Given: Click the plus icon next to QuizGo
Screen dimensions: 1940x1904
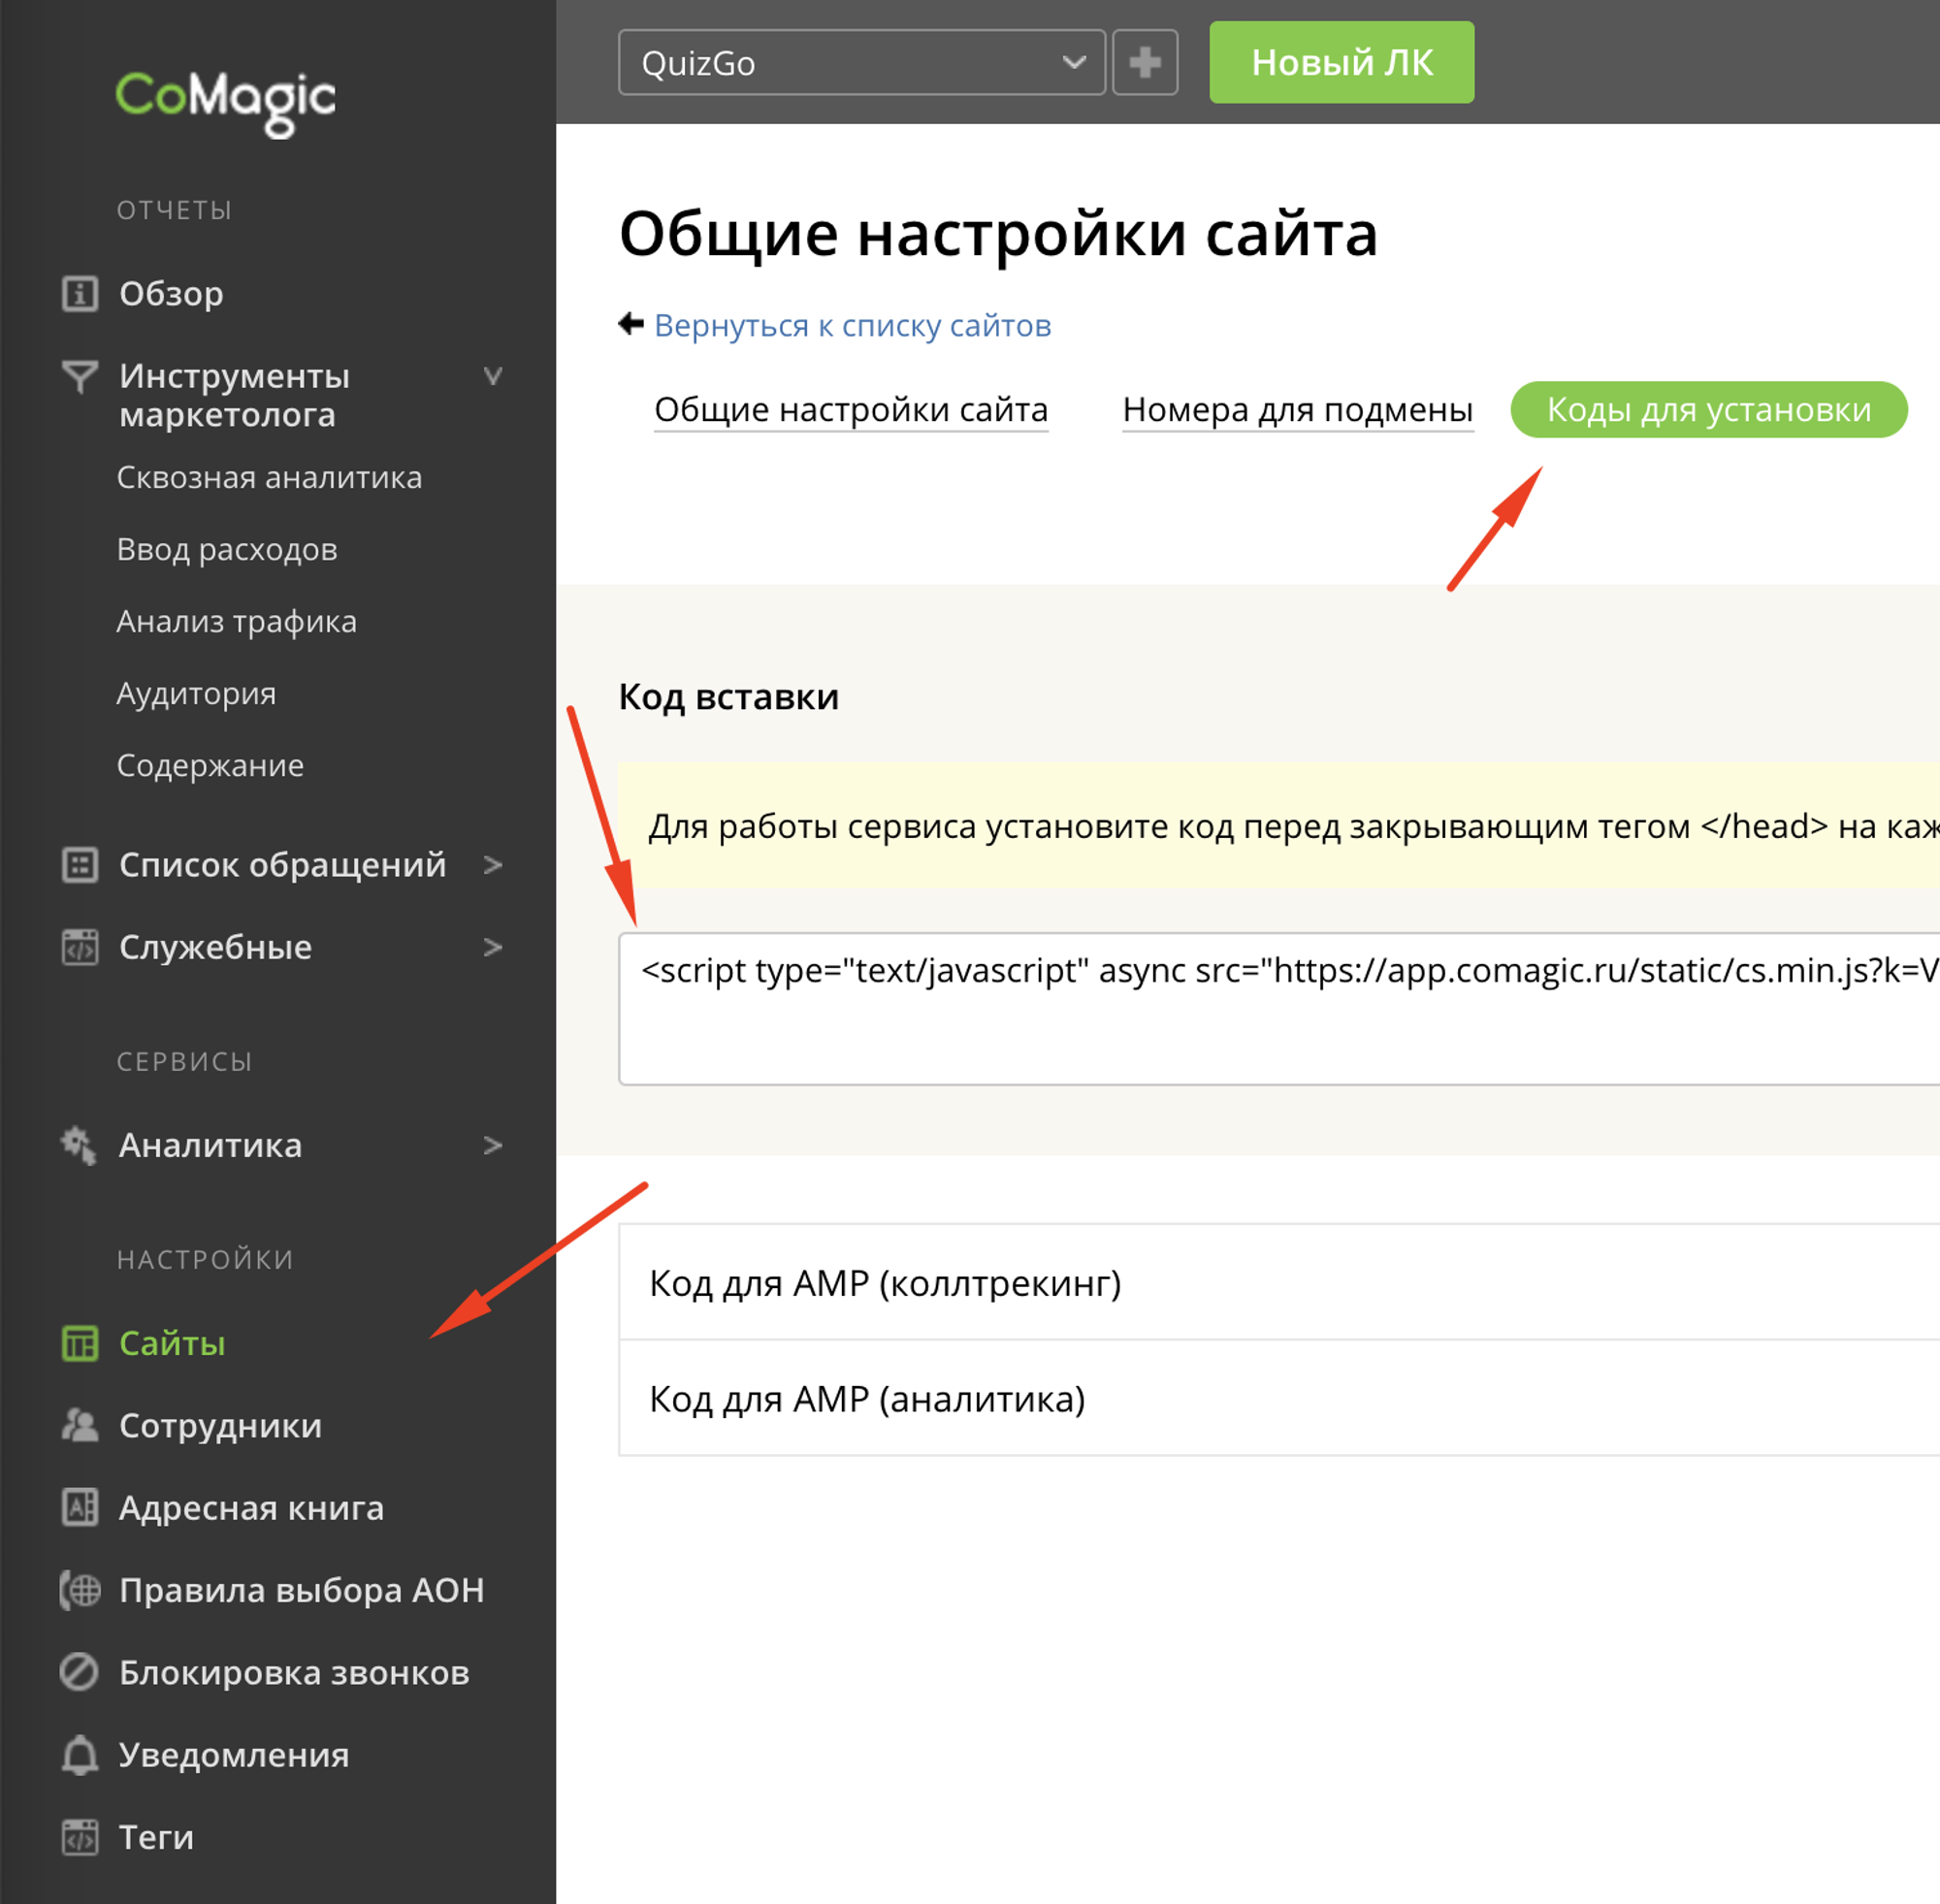Looking at the screenshot, I should pyautogui.click(x=1145, y=62).
